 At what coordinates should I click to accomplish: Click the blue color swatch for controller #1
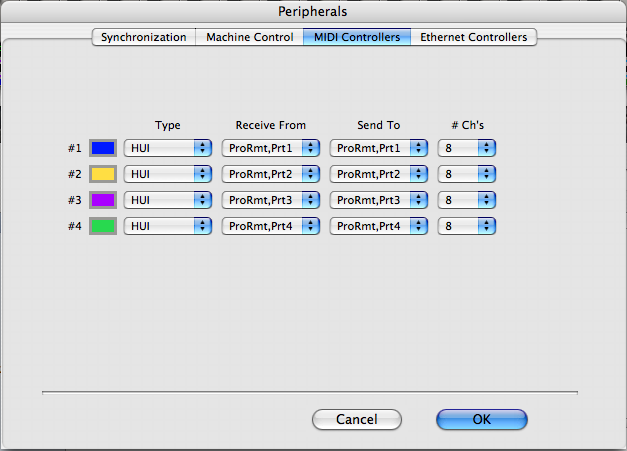103,148
